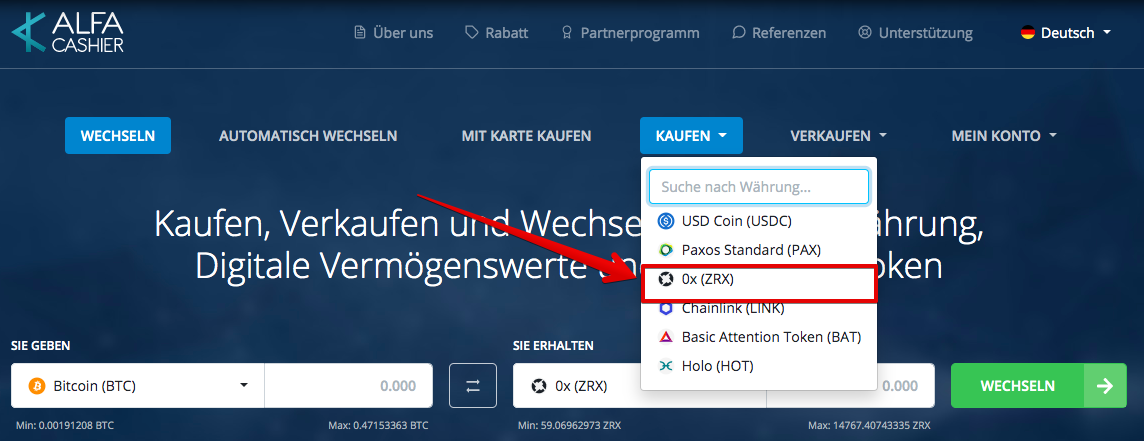Image resolution: width=1144 pixels, height=441 pixels.
Task: Click the Min: 59.06962973 ZRX text
Action: coord(570,425)
